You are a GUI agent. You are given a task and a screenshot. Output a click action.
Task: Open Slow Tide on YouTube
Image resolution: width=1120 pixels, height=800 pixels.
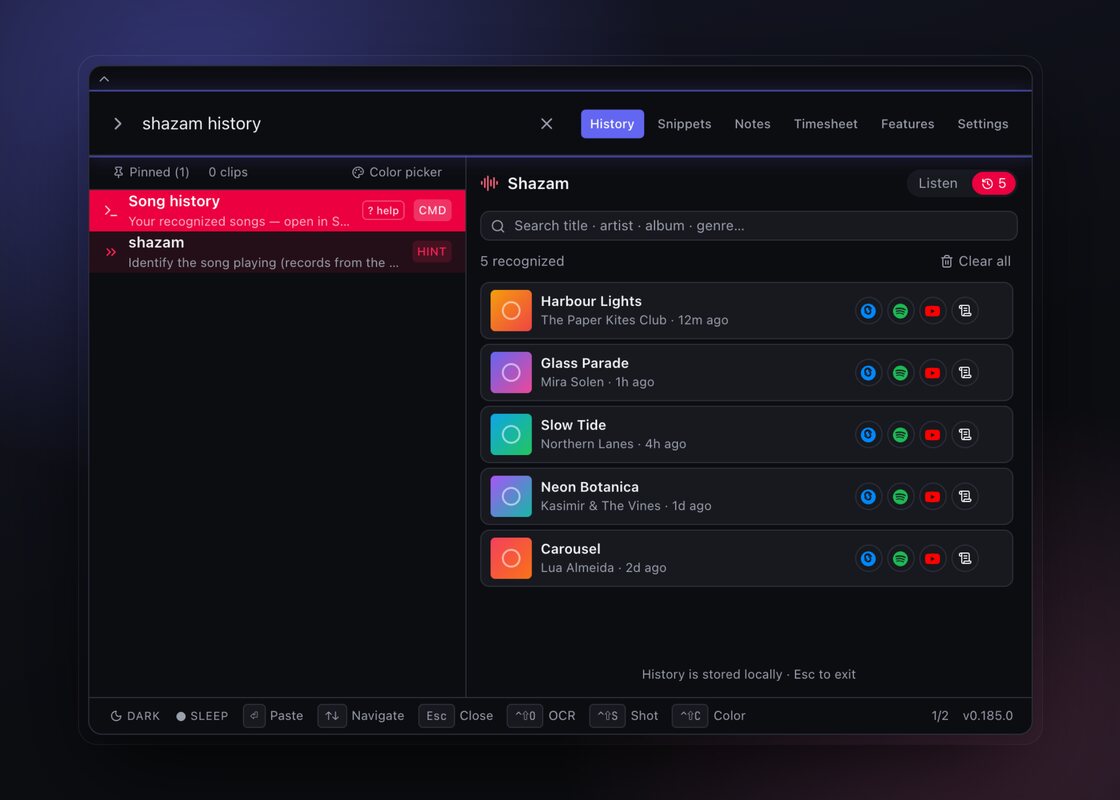(932, 434)
